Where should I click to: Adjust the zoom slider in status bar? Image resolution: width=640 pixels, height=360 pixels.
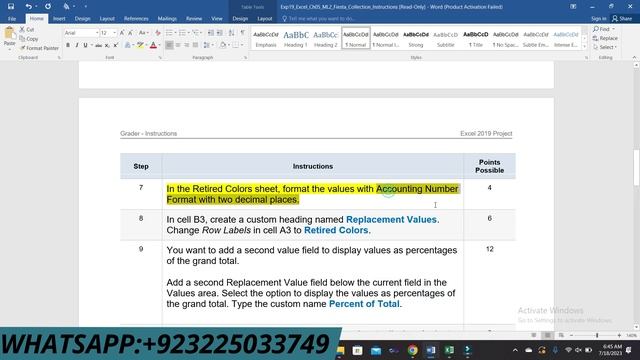tap(596, 335)
